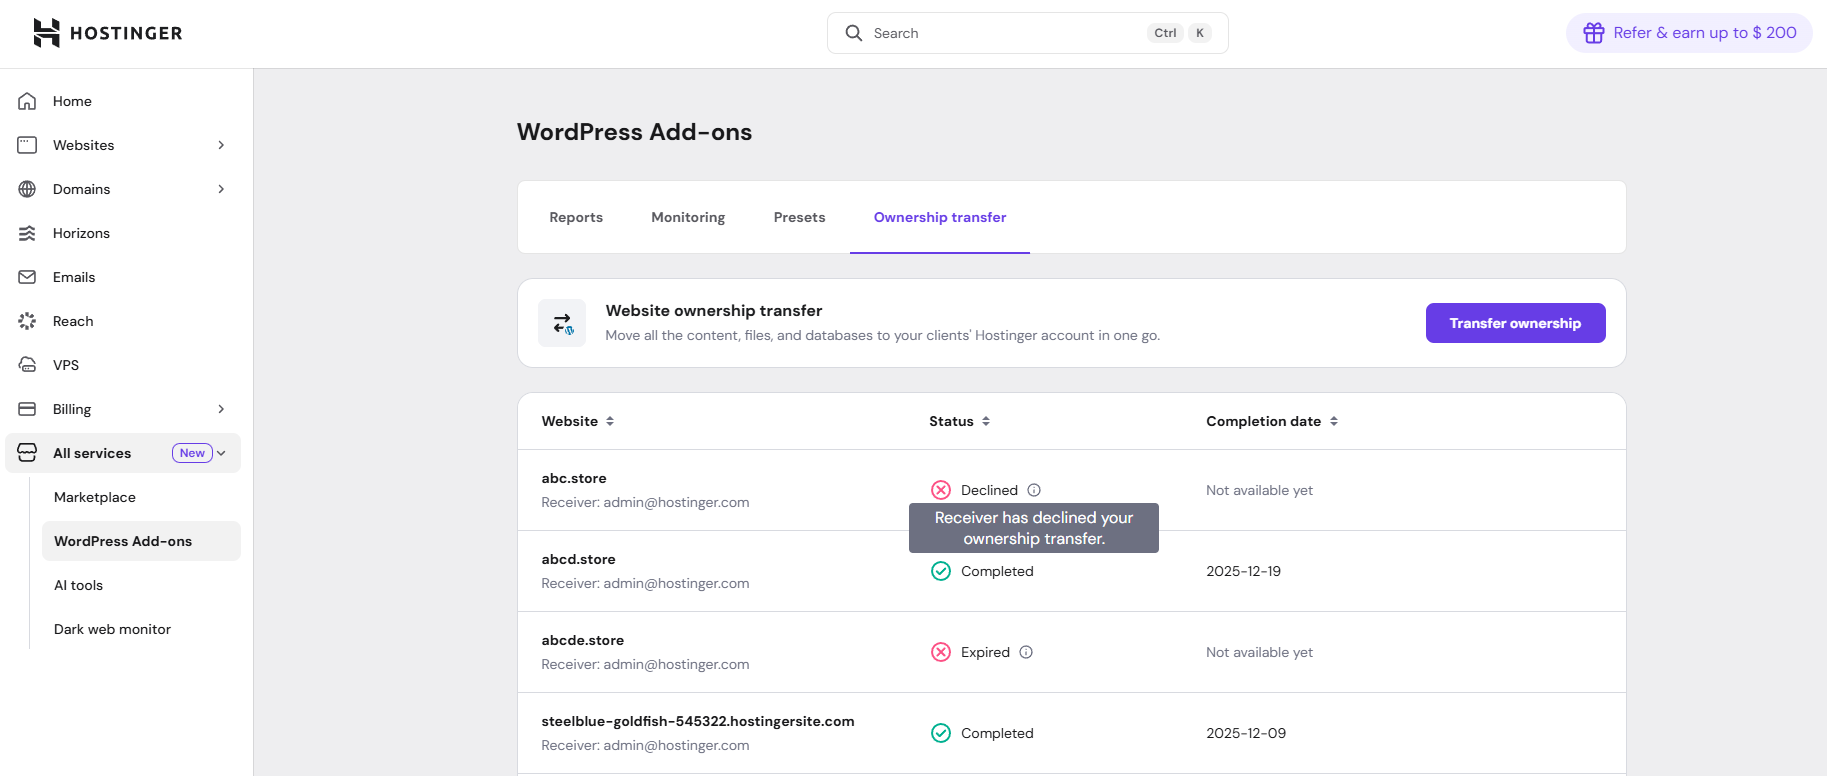Expand the Websites sidebar submenu
Image resolution: width=1827 pixels, height=776 pixels.
(221, 145)
